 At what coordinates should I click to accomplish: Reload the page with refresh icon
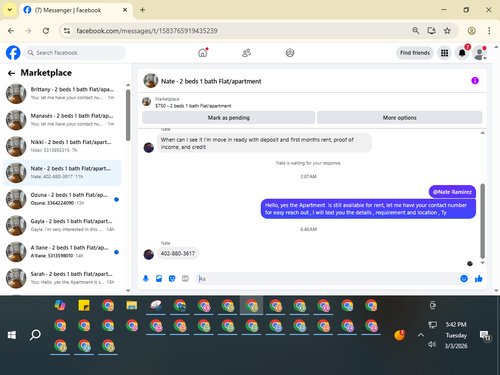pyautogui.click(x=46, y=31)
